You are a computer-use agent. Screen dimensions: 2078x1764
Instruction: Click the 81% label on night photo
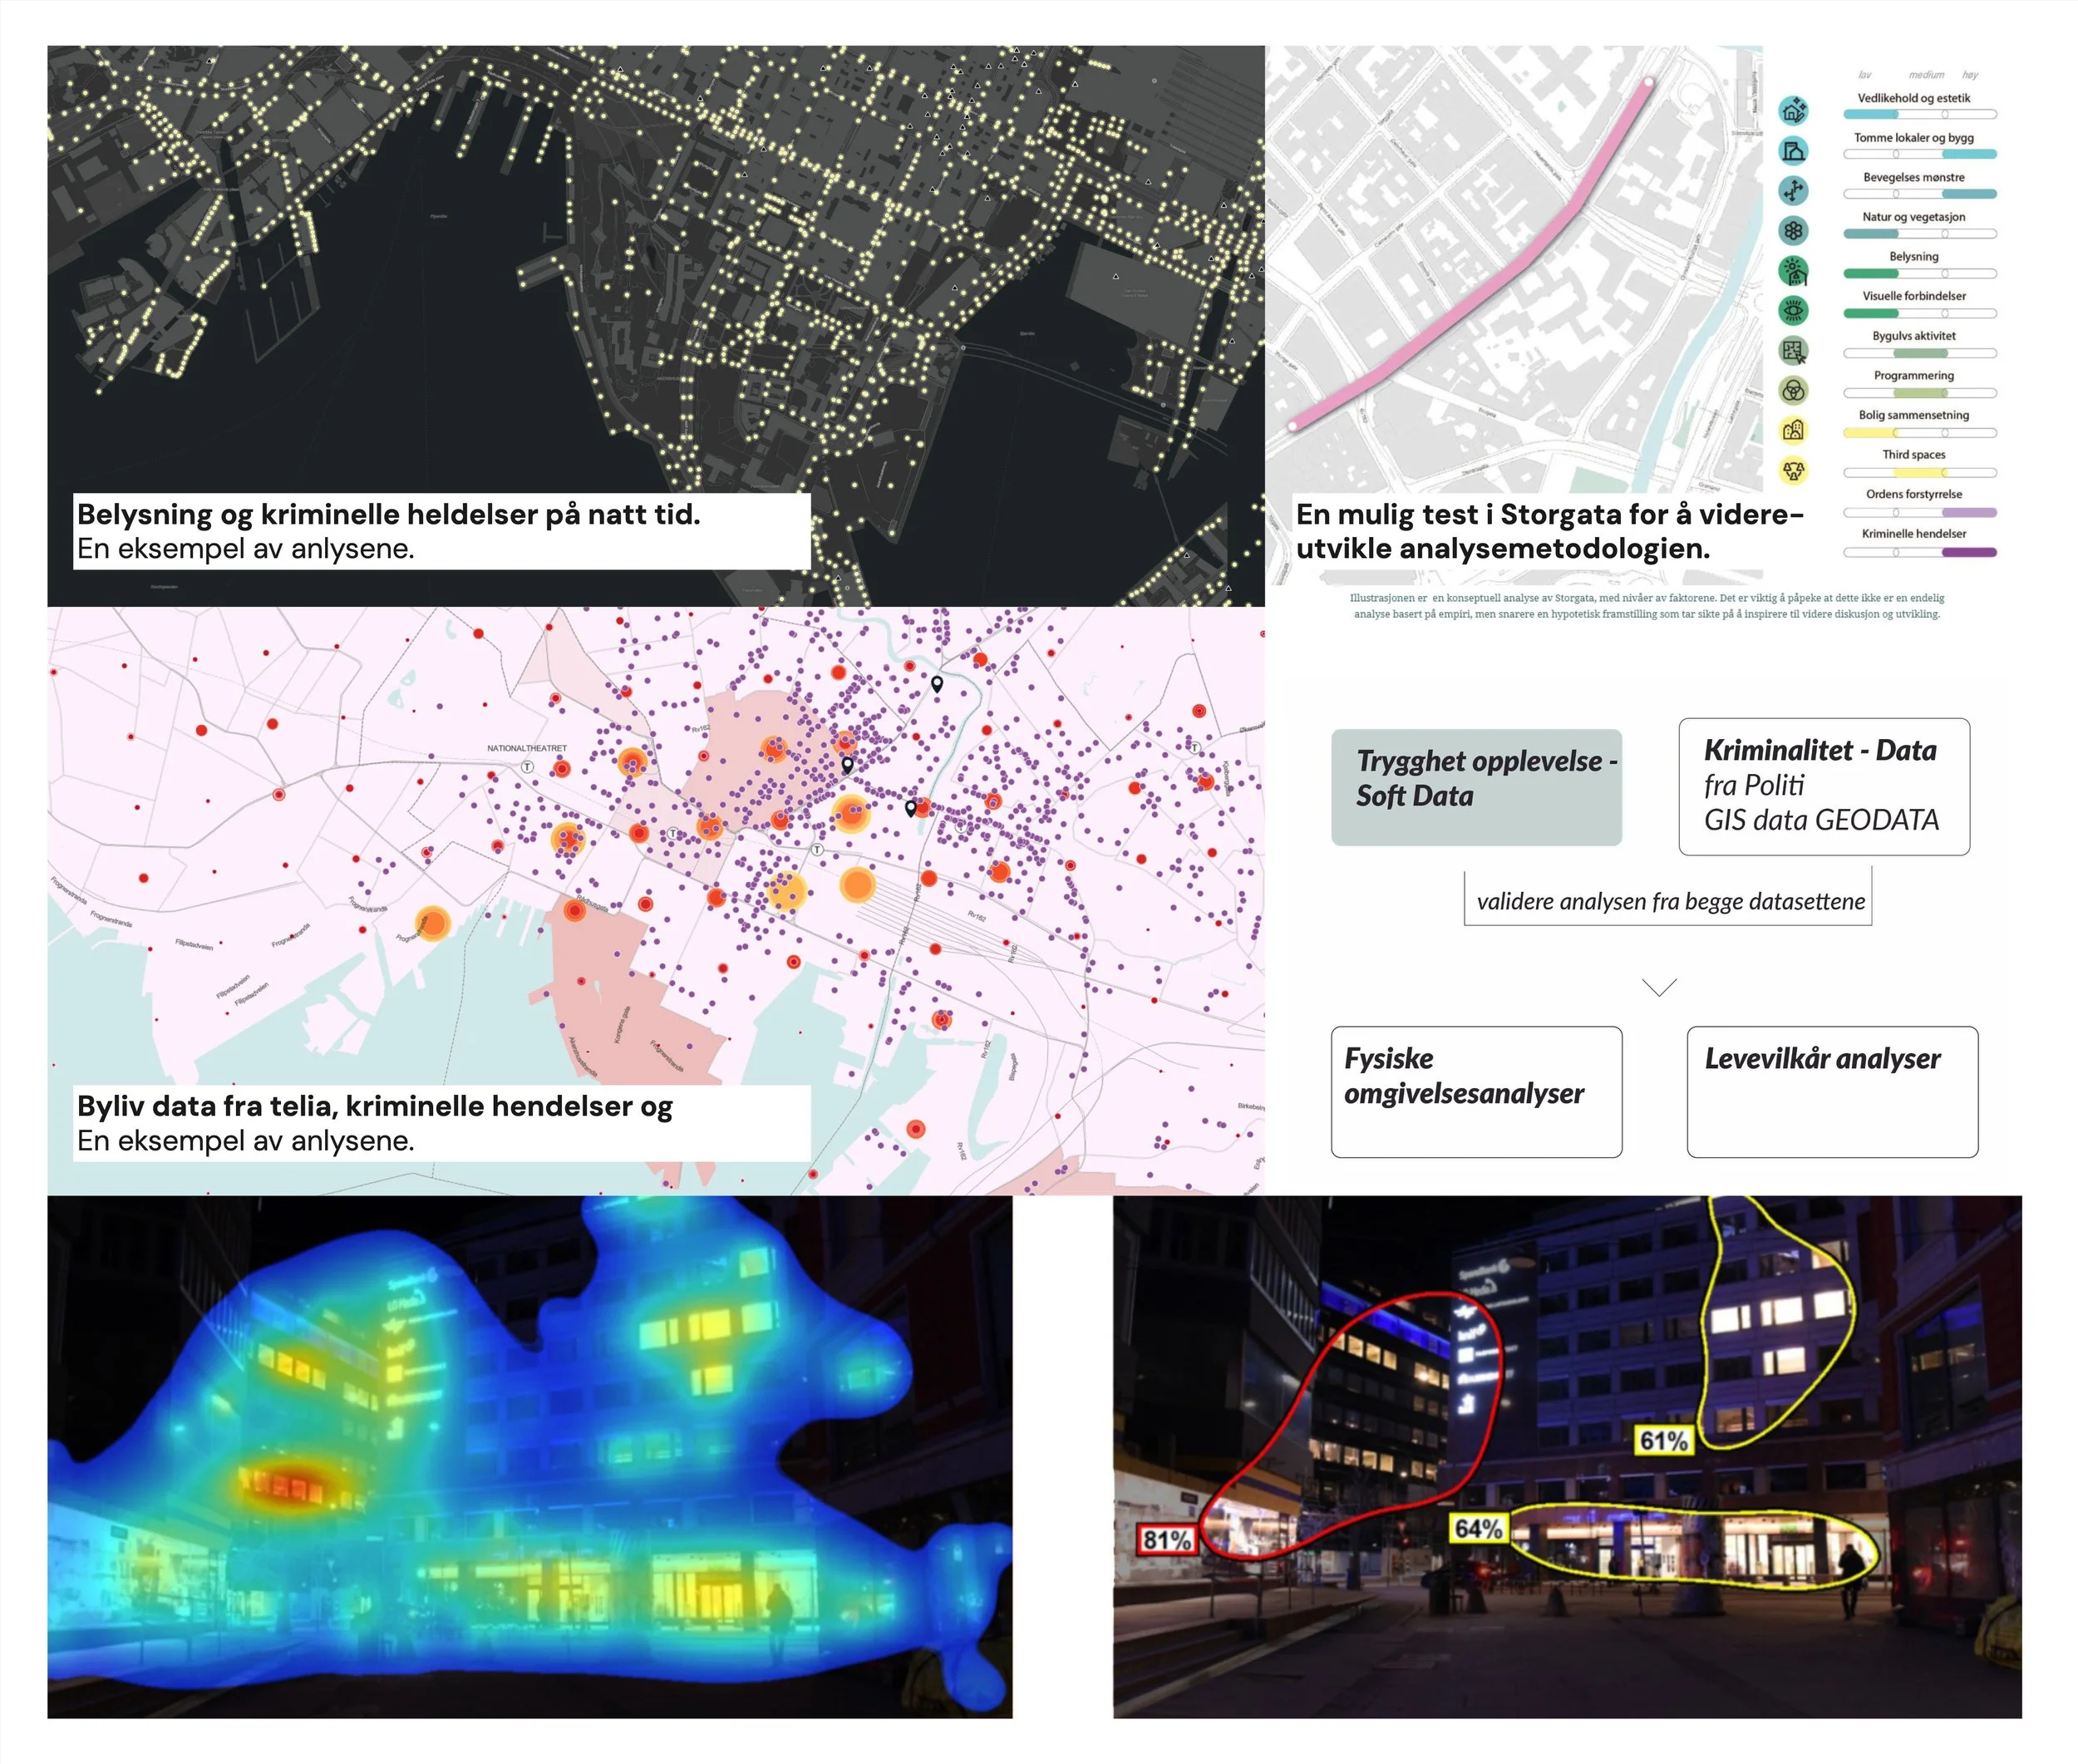pyautogui.click(x=1166, y=1539)
